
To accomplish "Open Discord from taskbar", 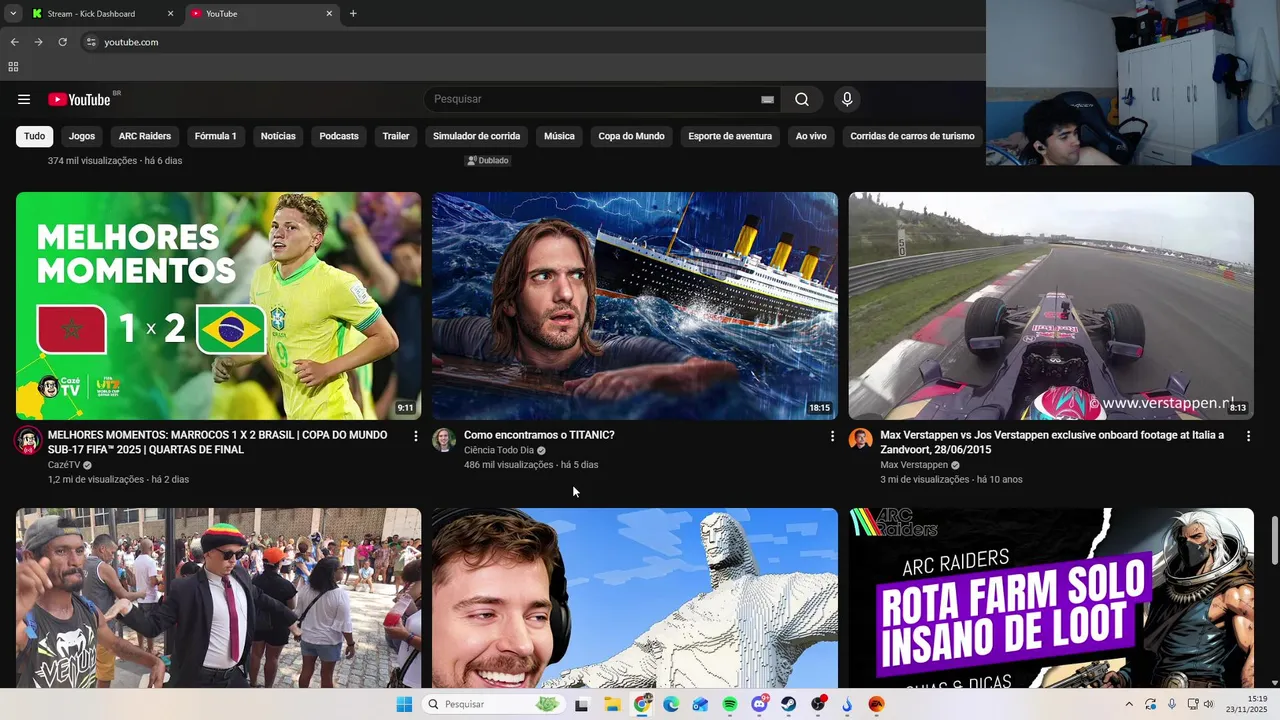I will pyautogui.click(x=759, y=704).
